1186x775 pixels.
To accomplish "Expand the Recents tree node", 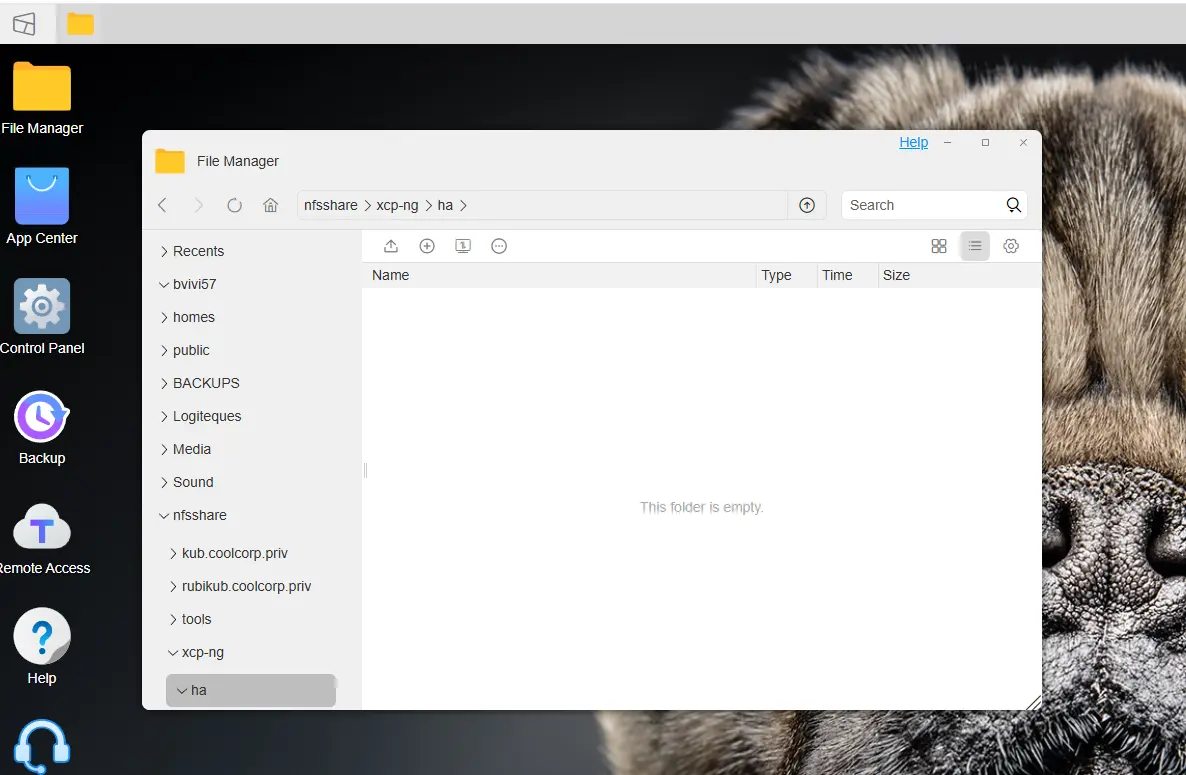I will 164,252.
